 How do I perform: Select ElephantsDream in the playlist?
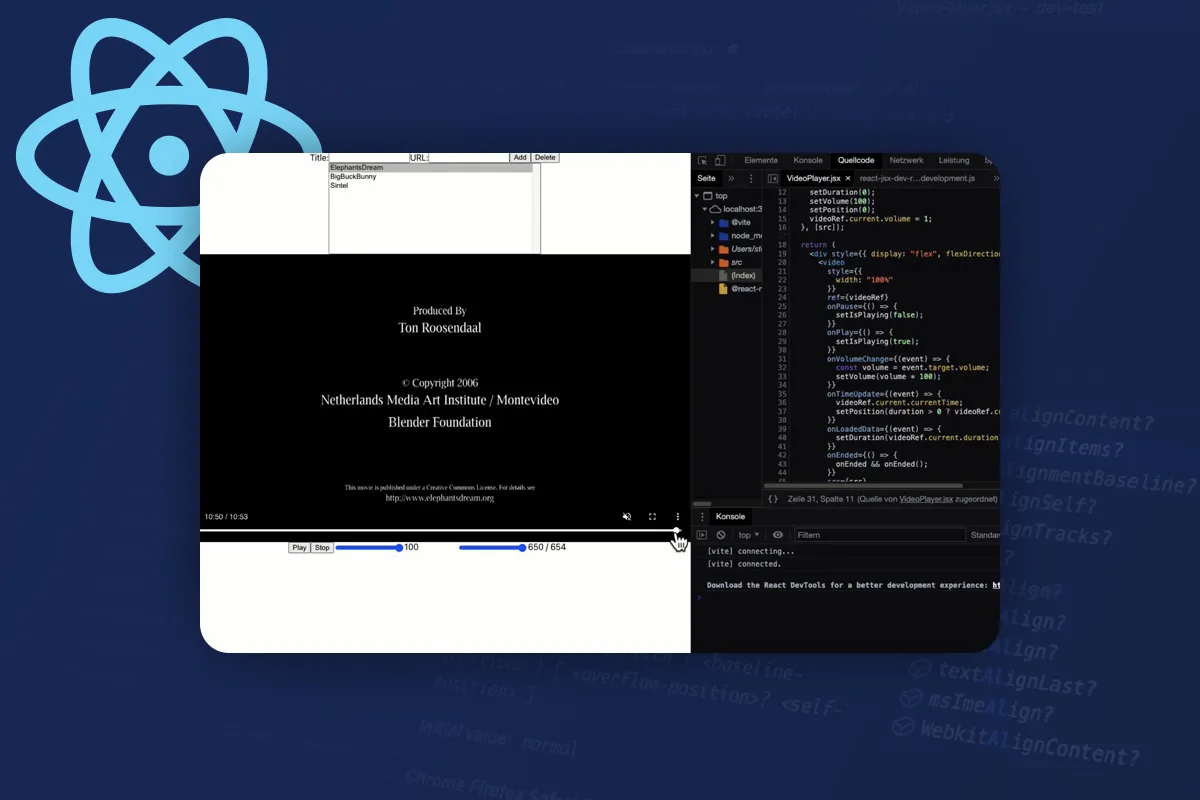point(431,168)
